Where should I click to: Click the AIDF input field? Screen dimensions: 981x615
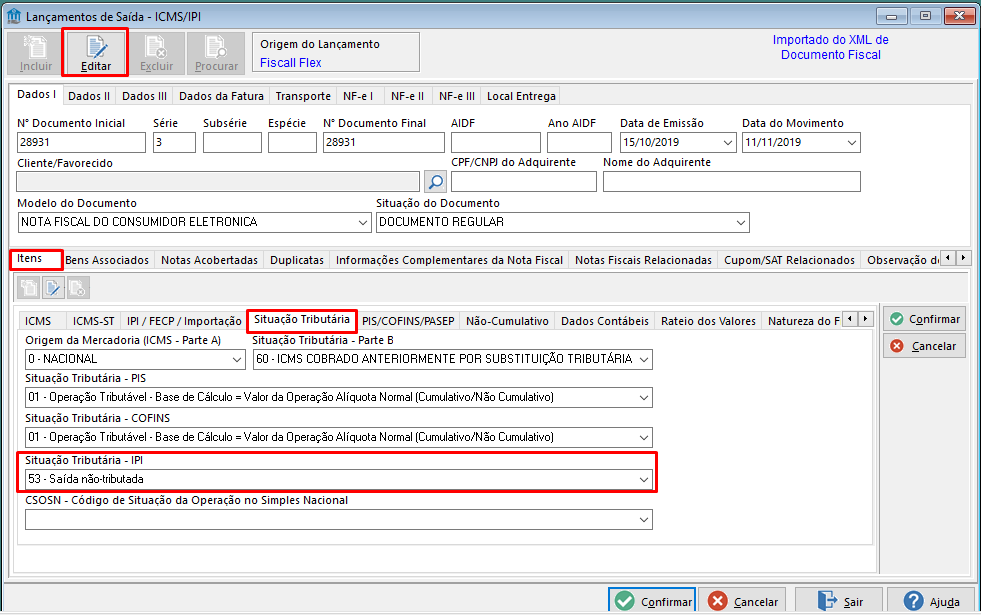(496, 143)
